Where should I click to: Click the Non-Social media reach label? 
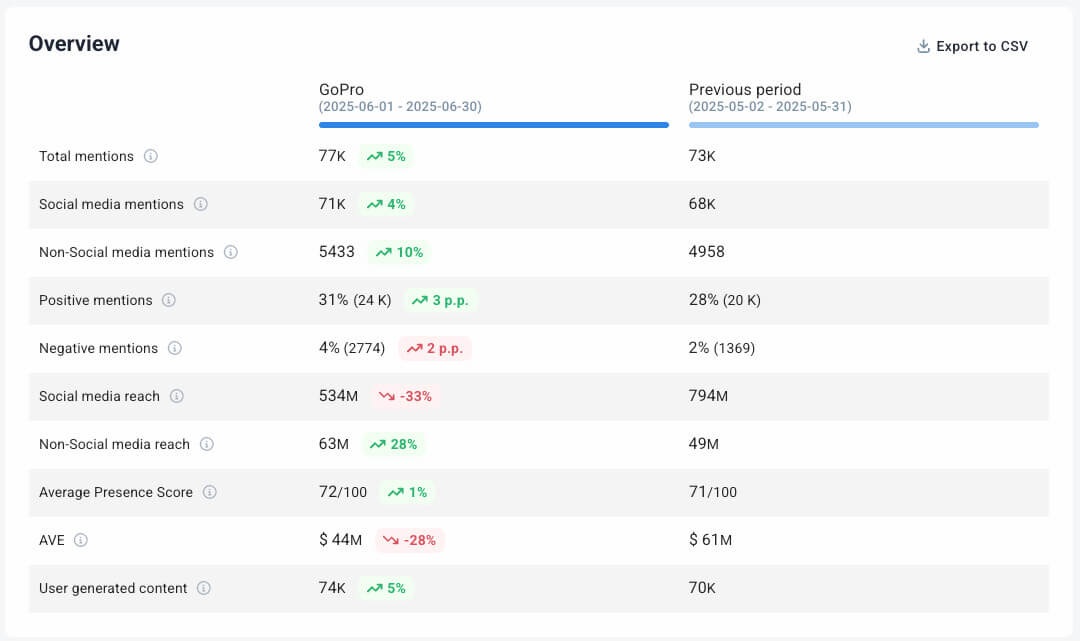tap(114, 444)
